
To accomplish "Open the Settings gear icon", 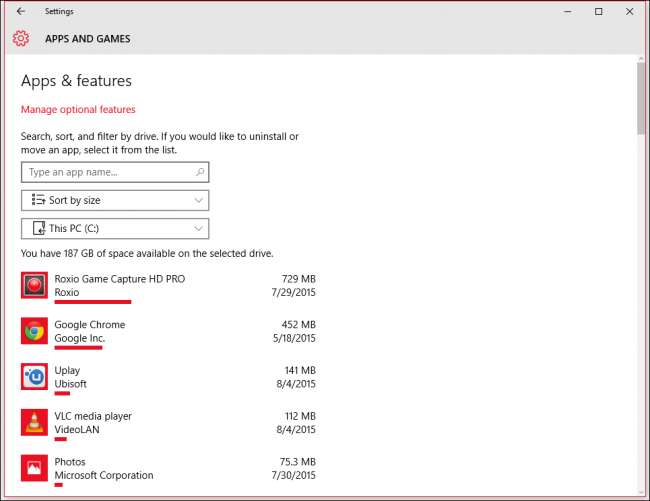I will (21, 39).
